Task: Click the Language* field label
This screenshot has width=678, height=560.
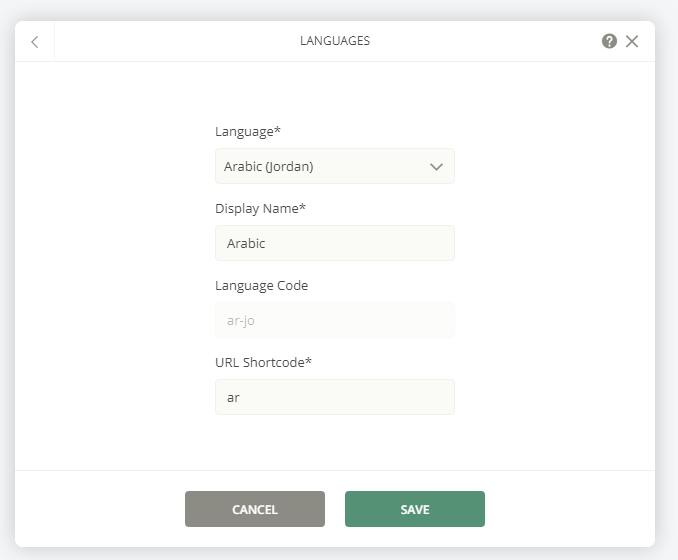Action: click(x=248, y=131)
